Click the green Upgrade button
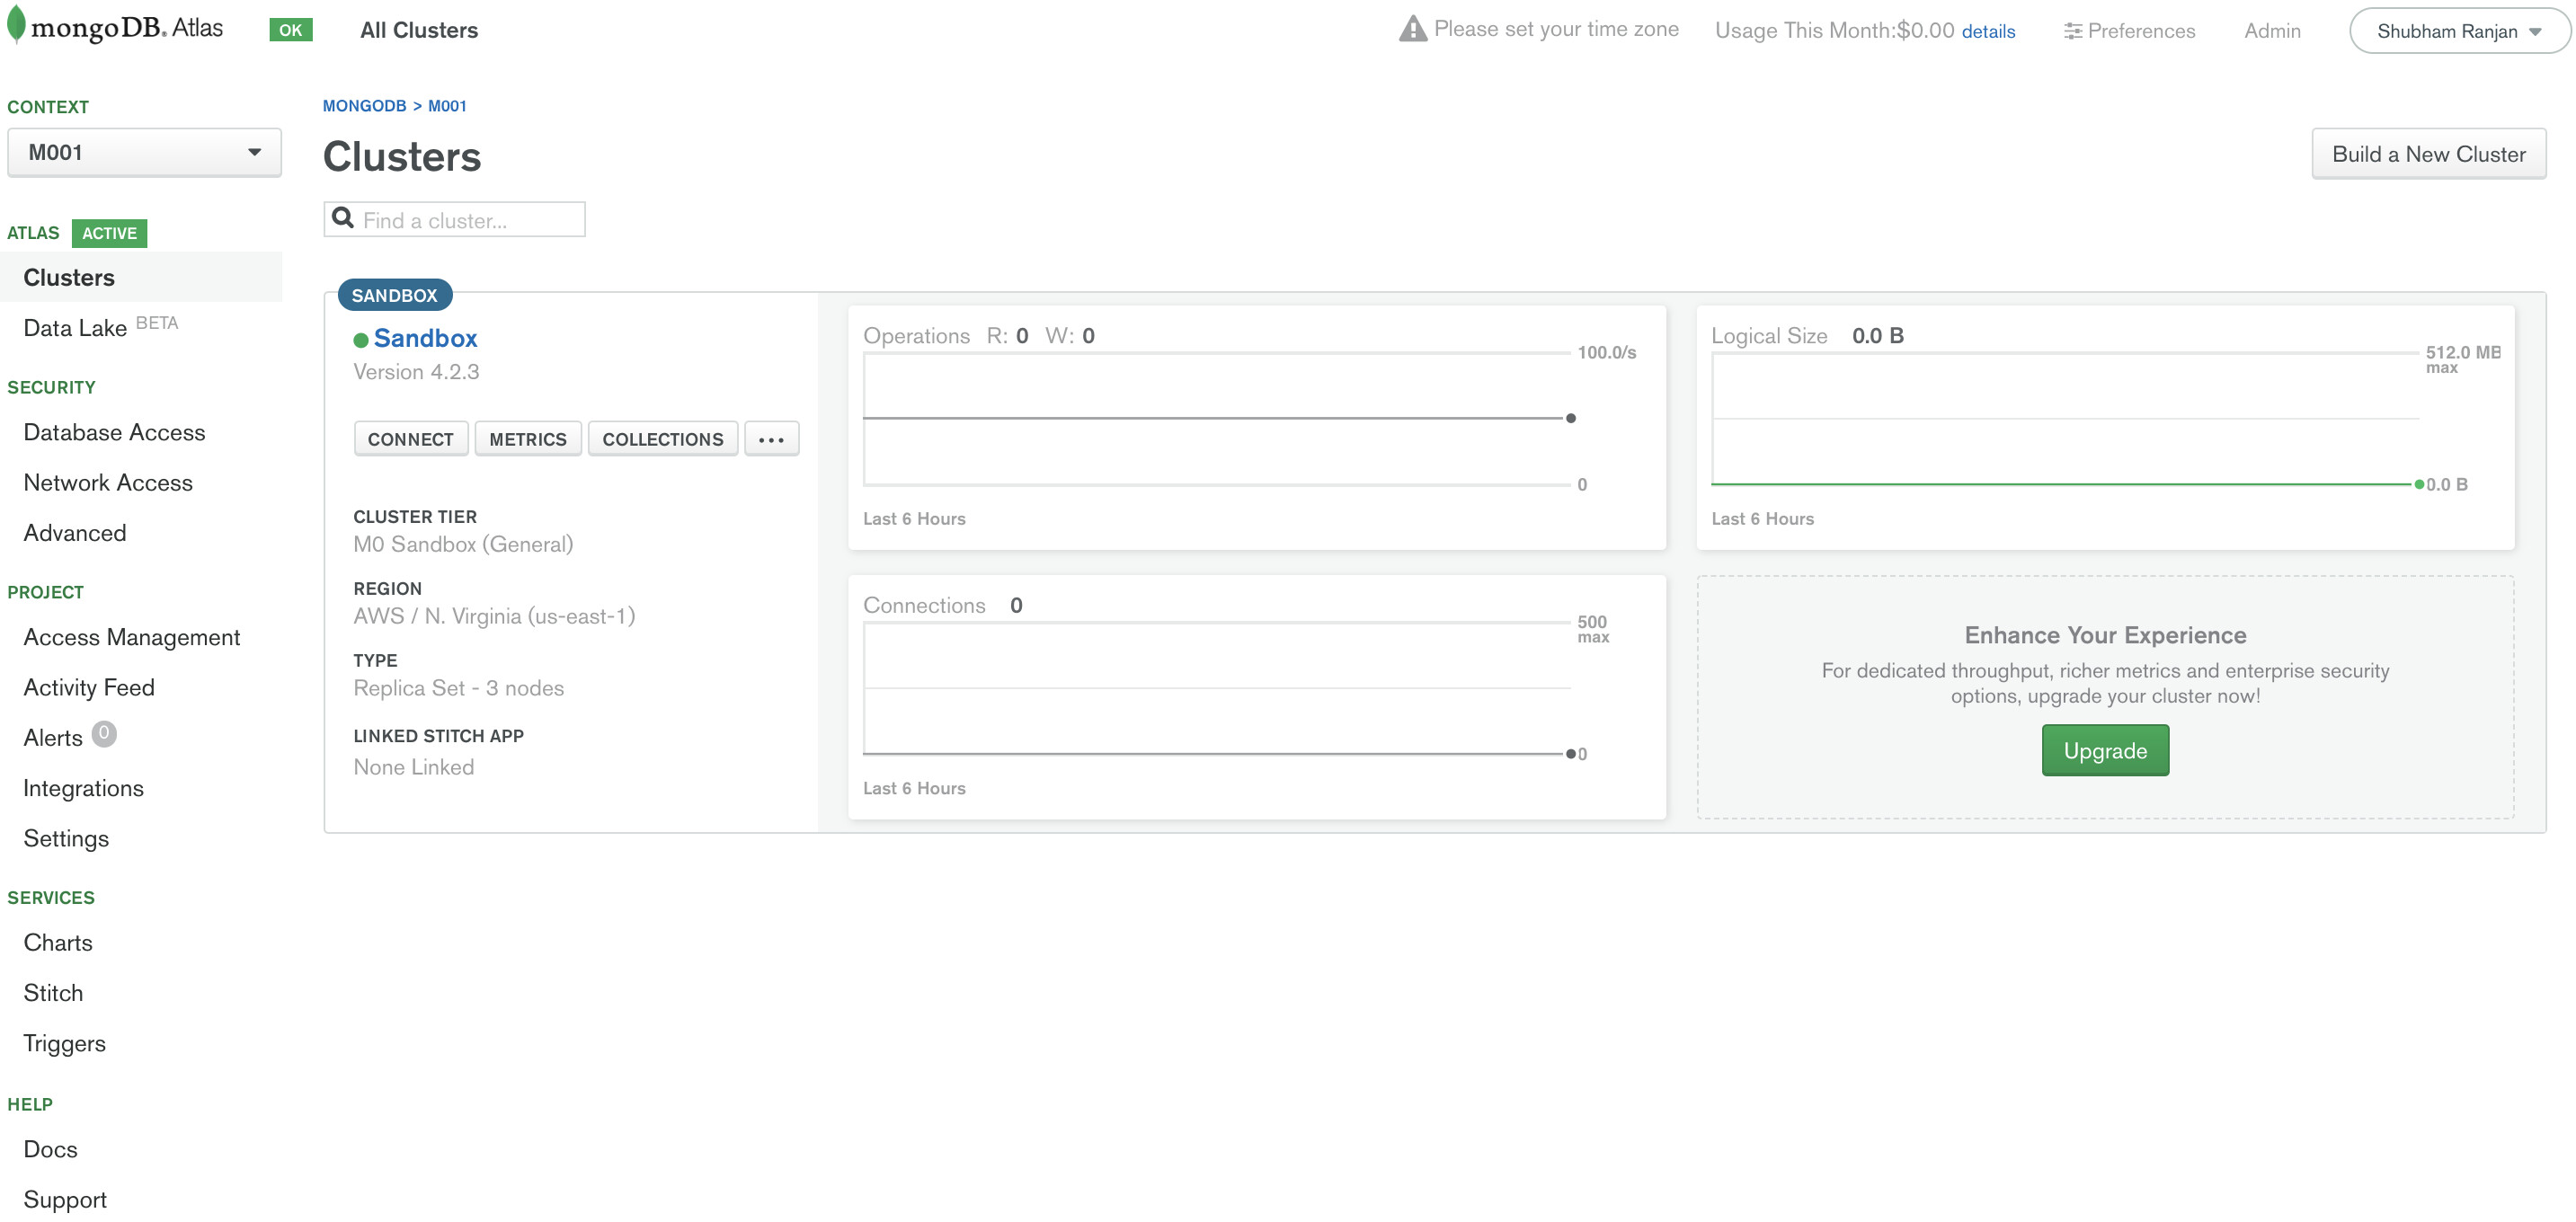Screen dimensions: 2576x1222 (2104, 750)
